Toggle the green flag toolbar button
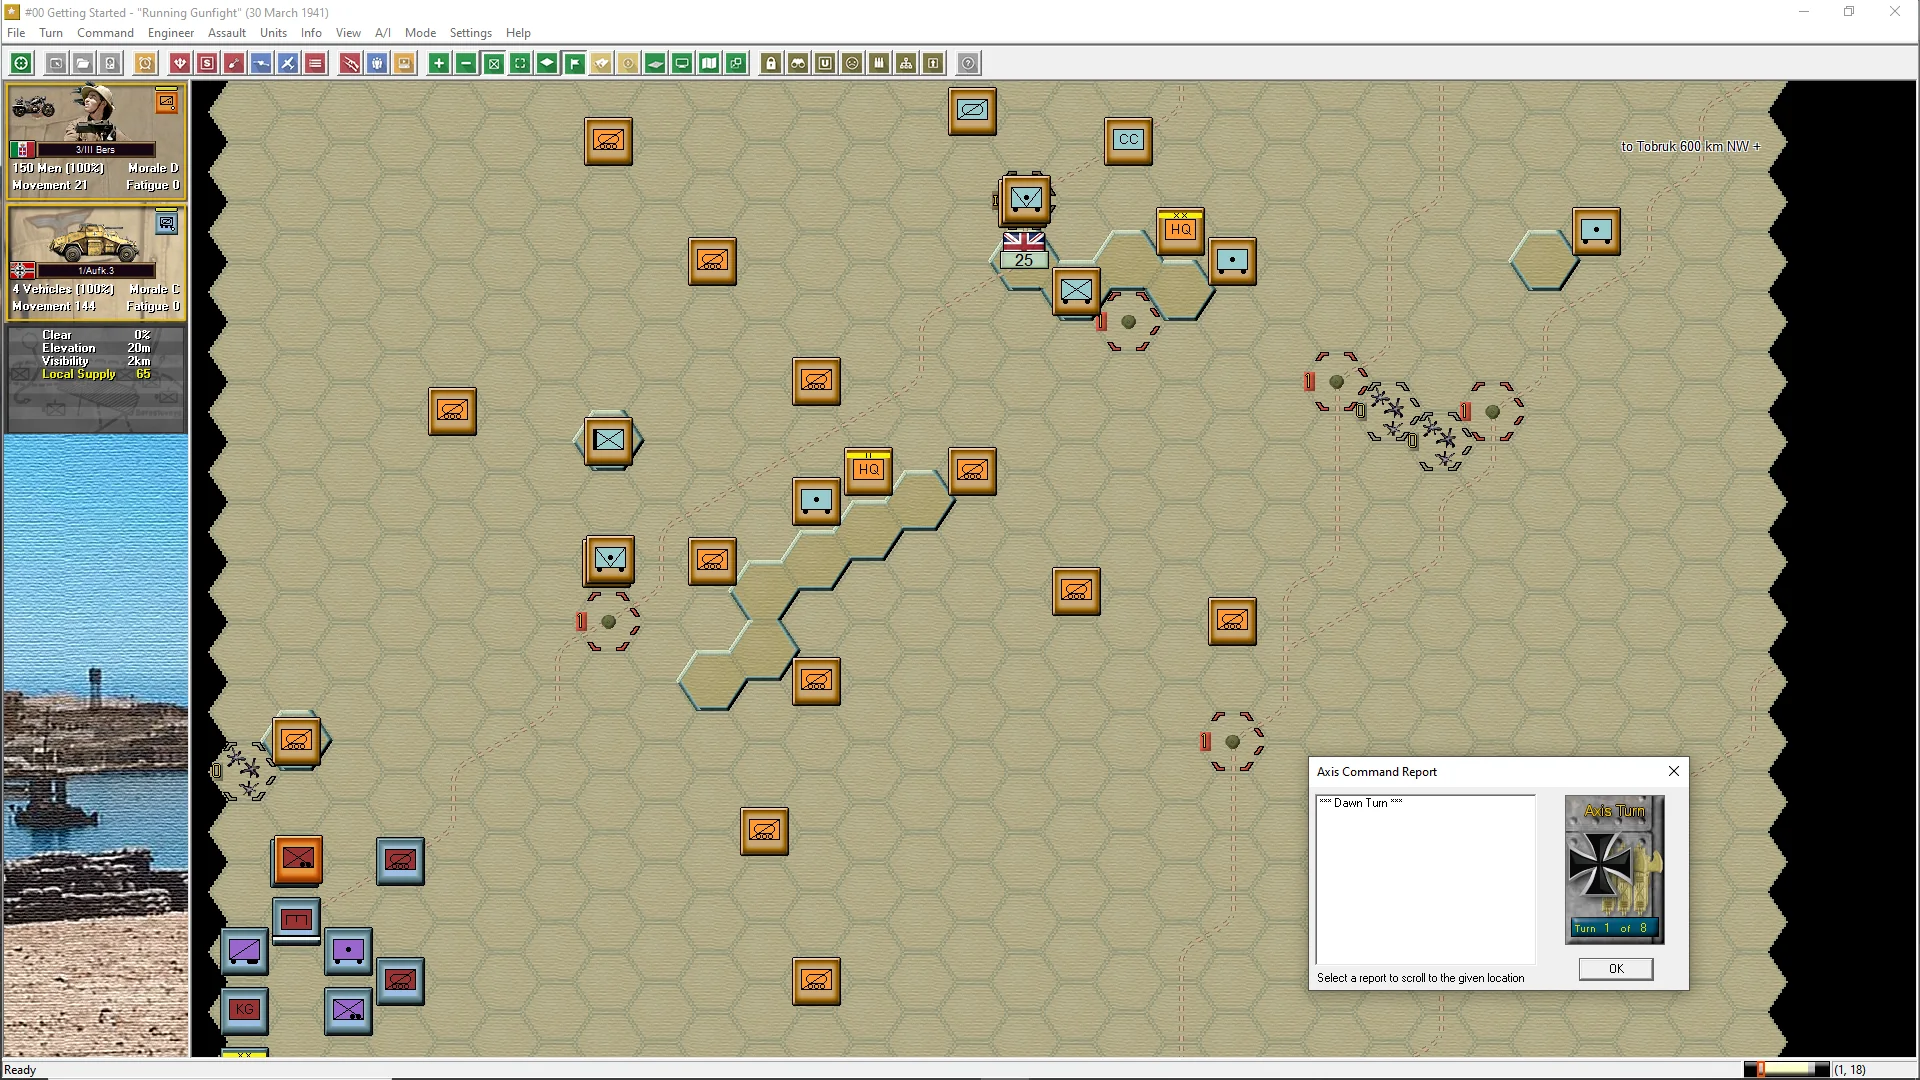 click(575, 63)
